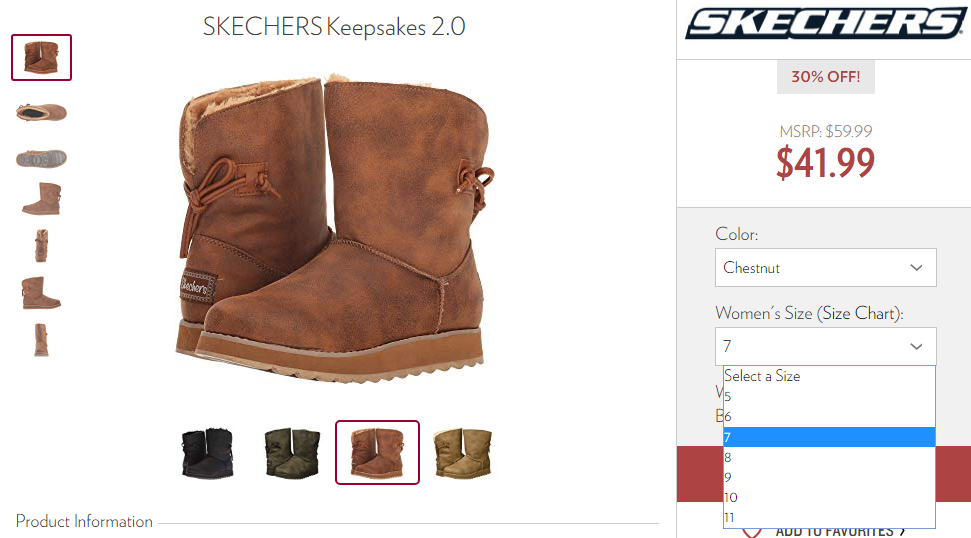Viewport: 971px width, 538px height.
Task: Choose the olive green boot swatch
Action: tap(292, 453)
